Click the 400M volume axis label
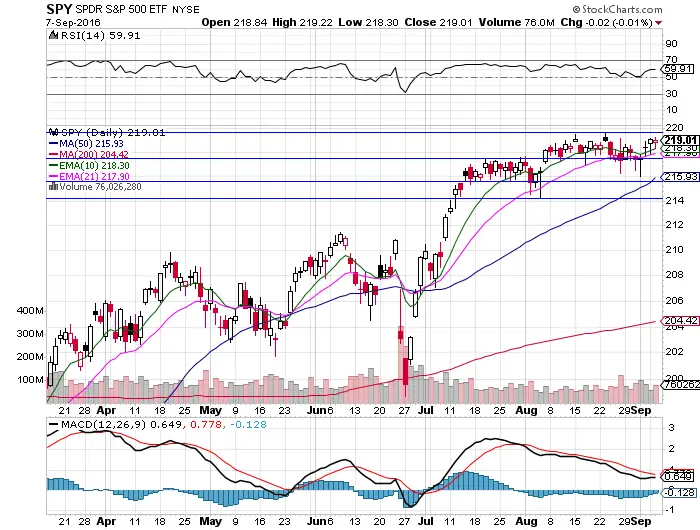Viewport: 700px width, 530px height. click(x=30, y=310)
